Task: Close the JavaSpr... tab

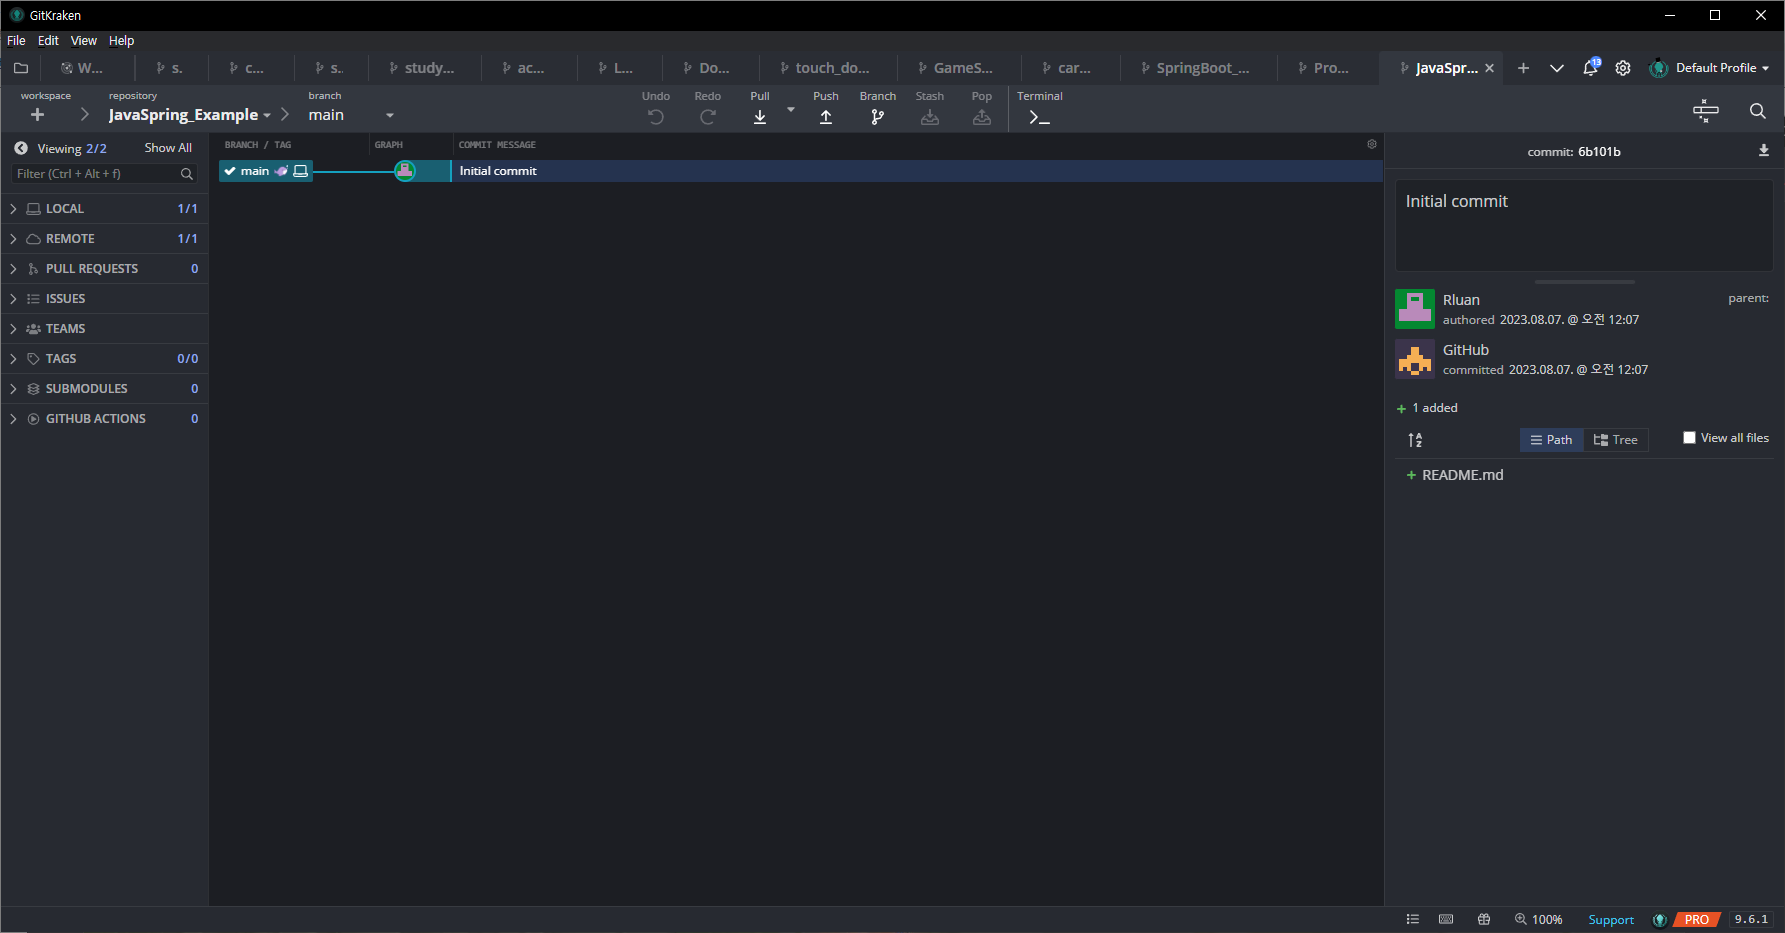Action: coord(1489,68)
